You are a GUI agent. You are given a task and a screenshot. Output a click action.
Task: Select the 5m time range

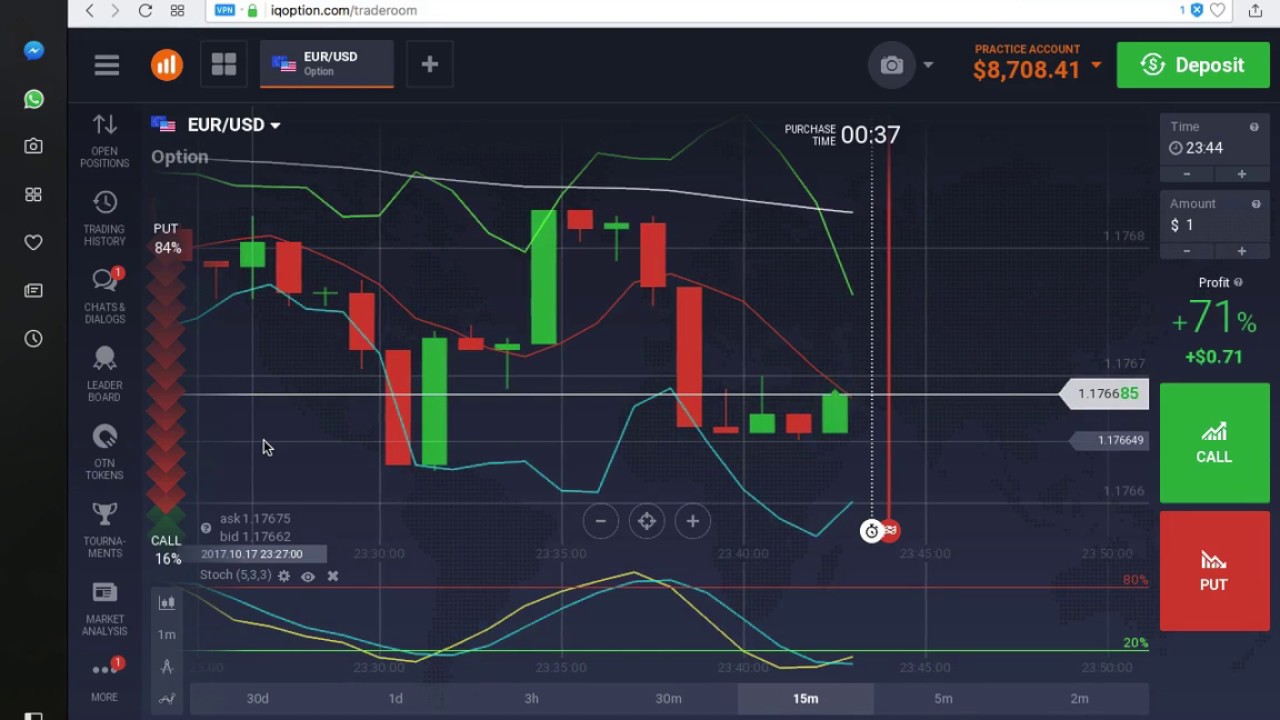click(x=943, y=699)
